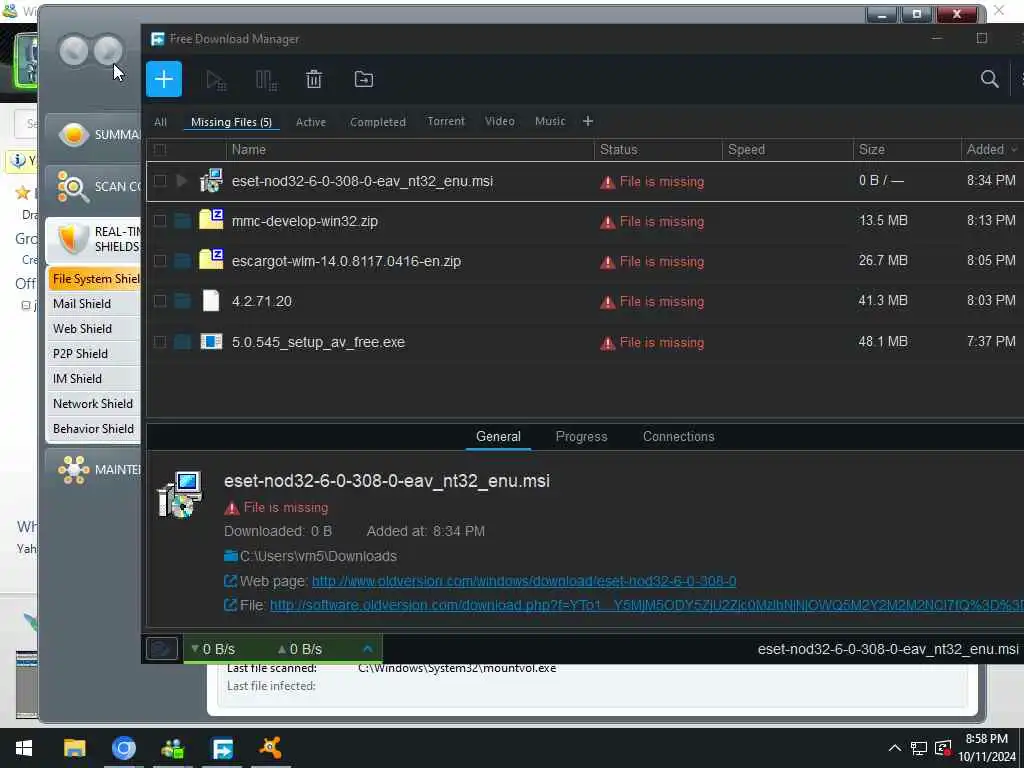
Task: Open the software.oldversion.com File link
Action: (x=647, y=605)
